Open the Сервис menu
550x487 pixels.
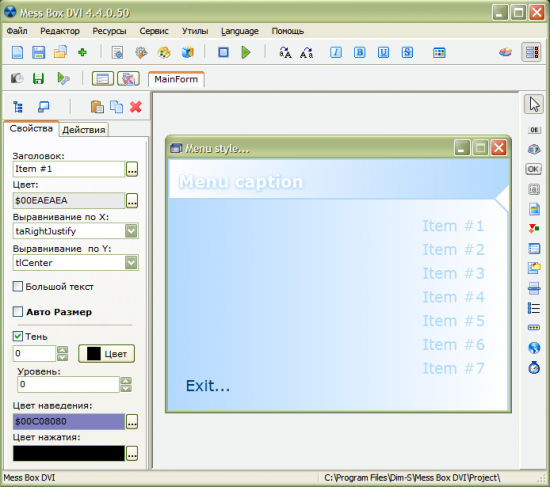154,31
